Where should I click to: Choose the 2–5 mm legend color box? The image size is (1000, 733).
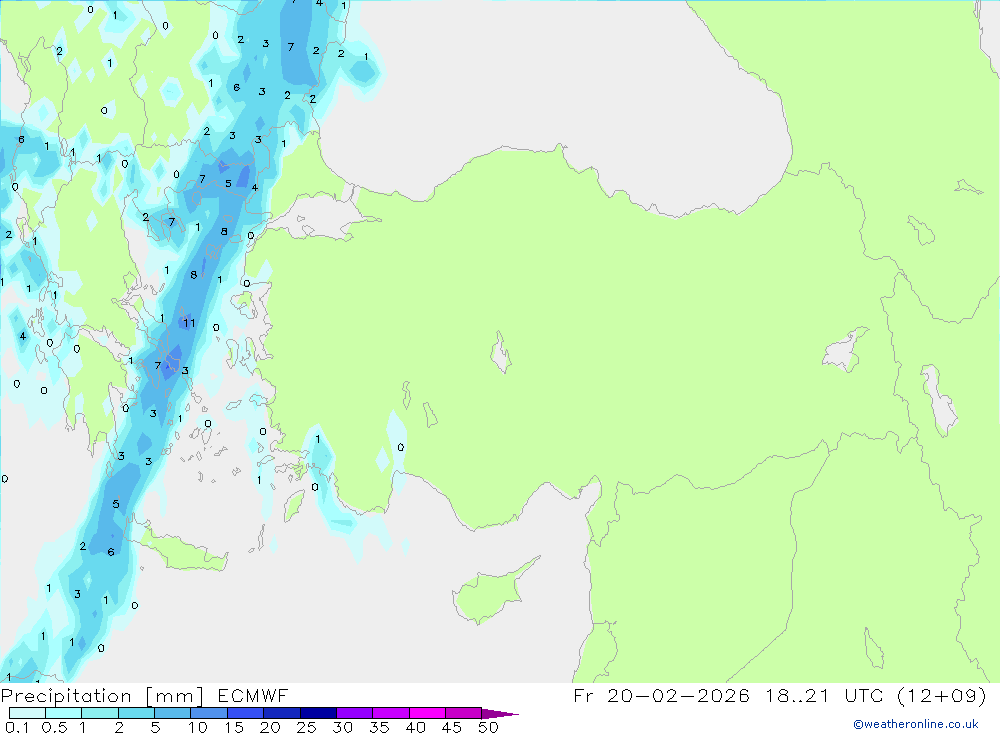(136, 713)
